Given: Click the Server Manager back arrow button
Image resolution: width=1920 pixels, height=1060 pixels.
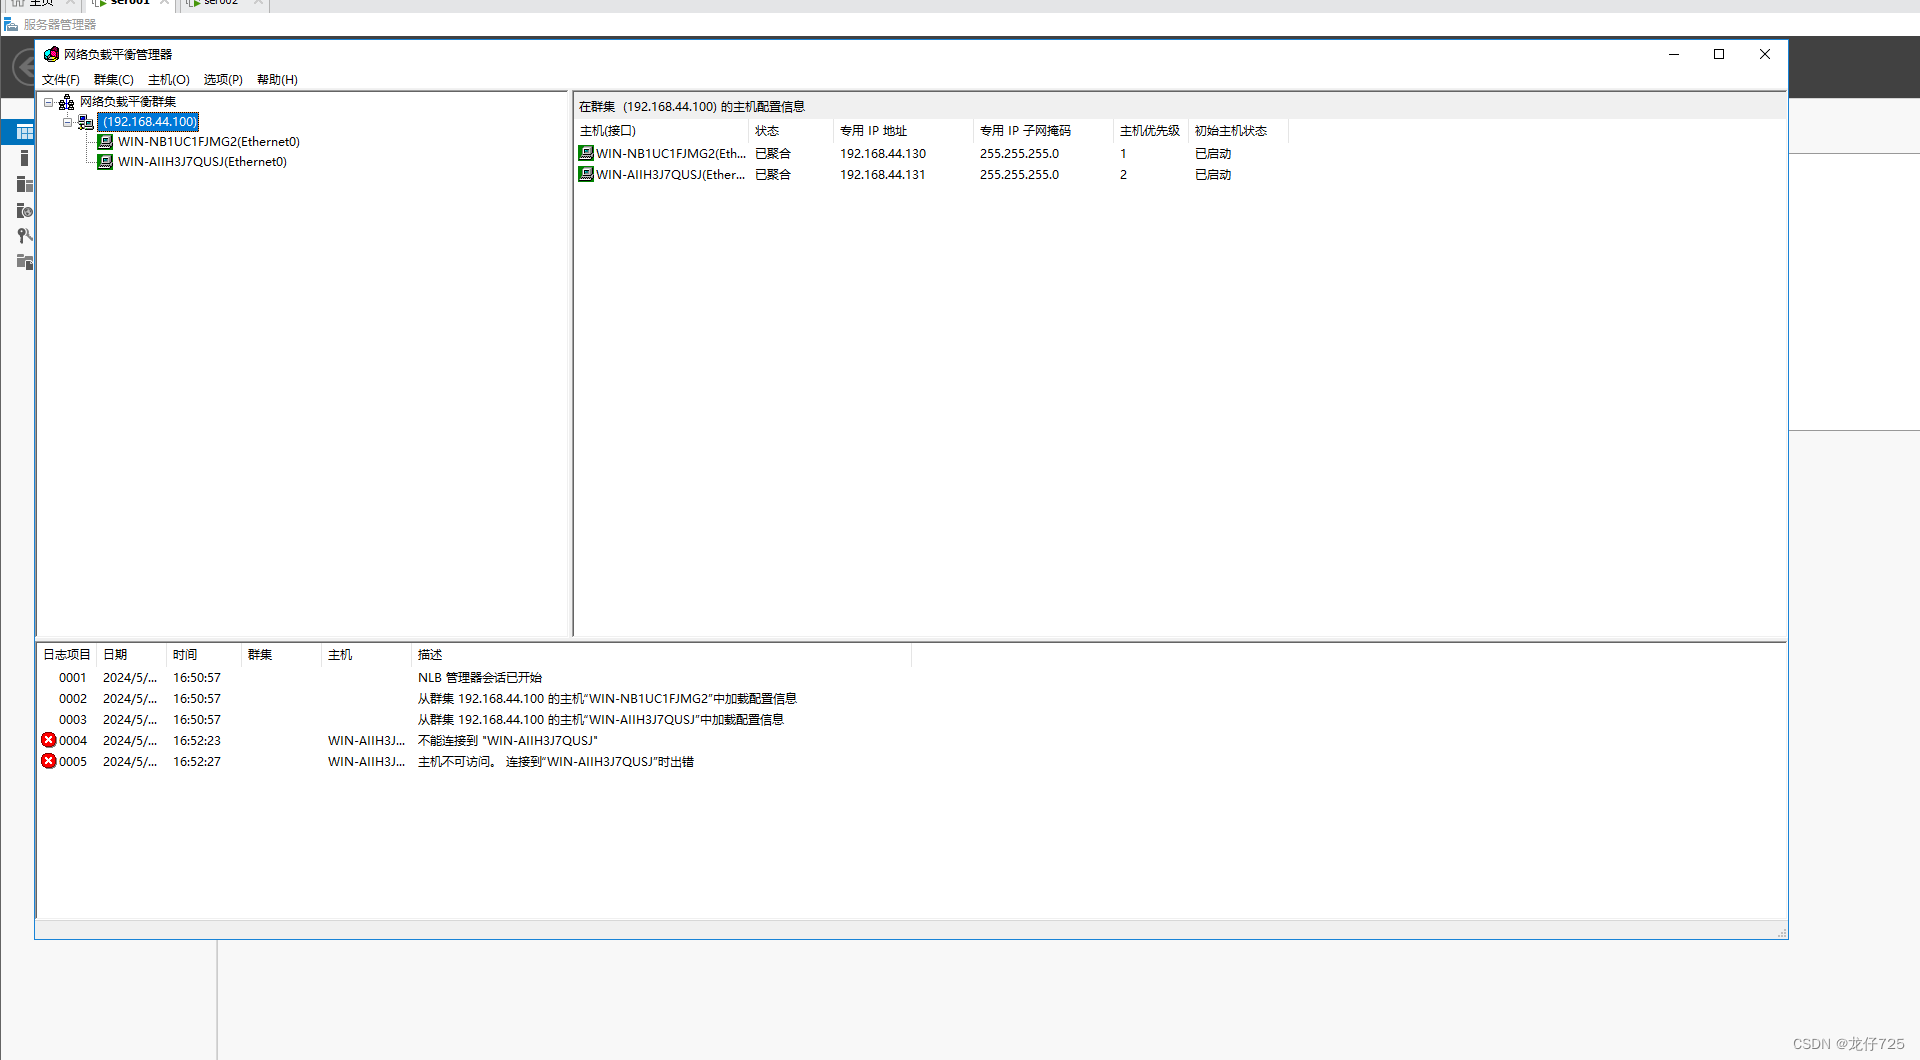Looking at the screenshot, I should coord(24,68).
